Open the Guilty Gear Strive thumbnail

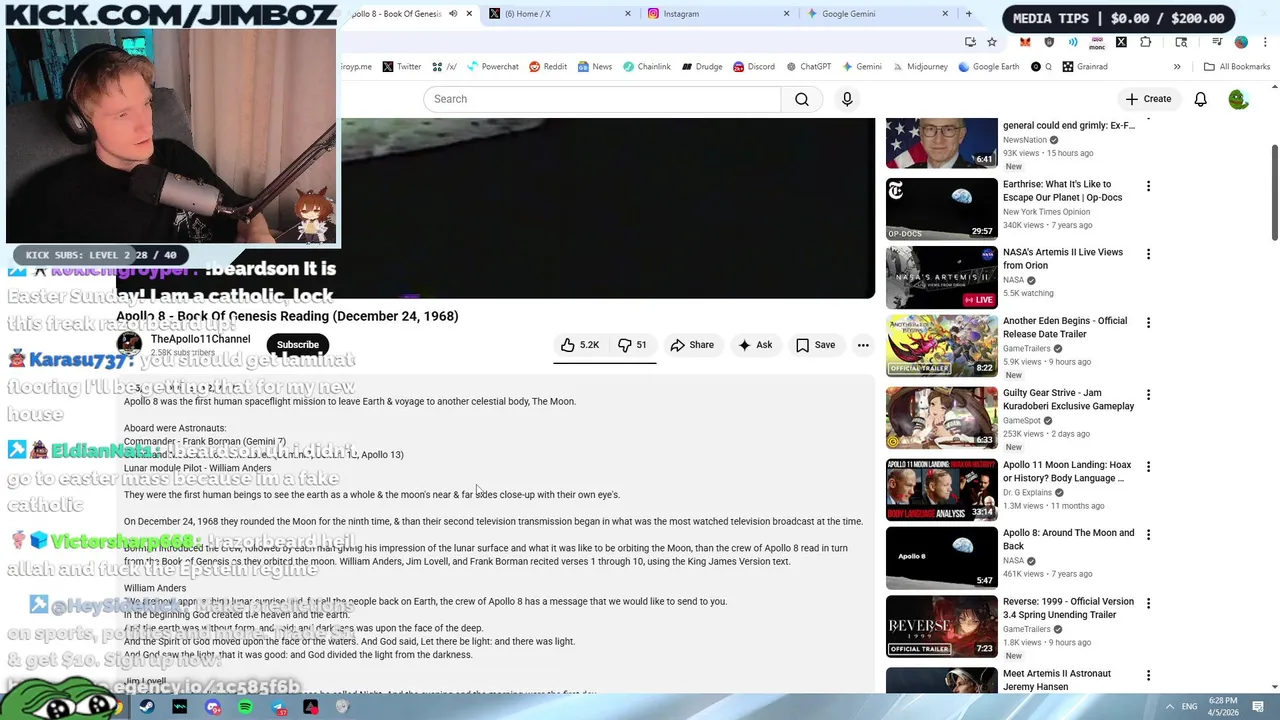[941, 417]
